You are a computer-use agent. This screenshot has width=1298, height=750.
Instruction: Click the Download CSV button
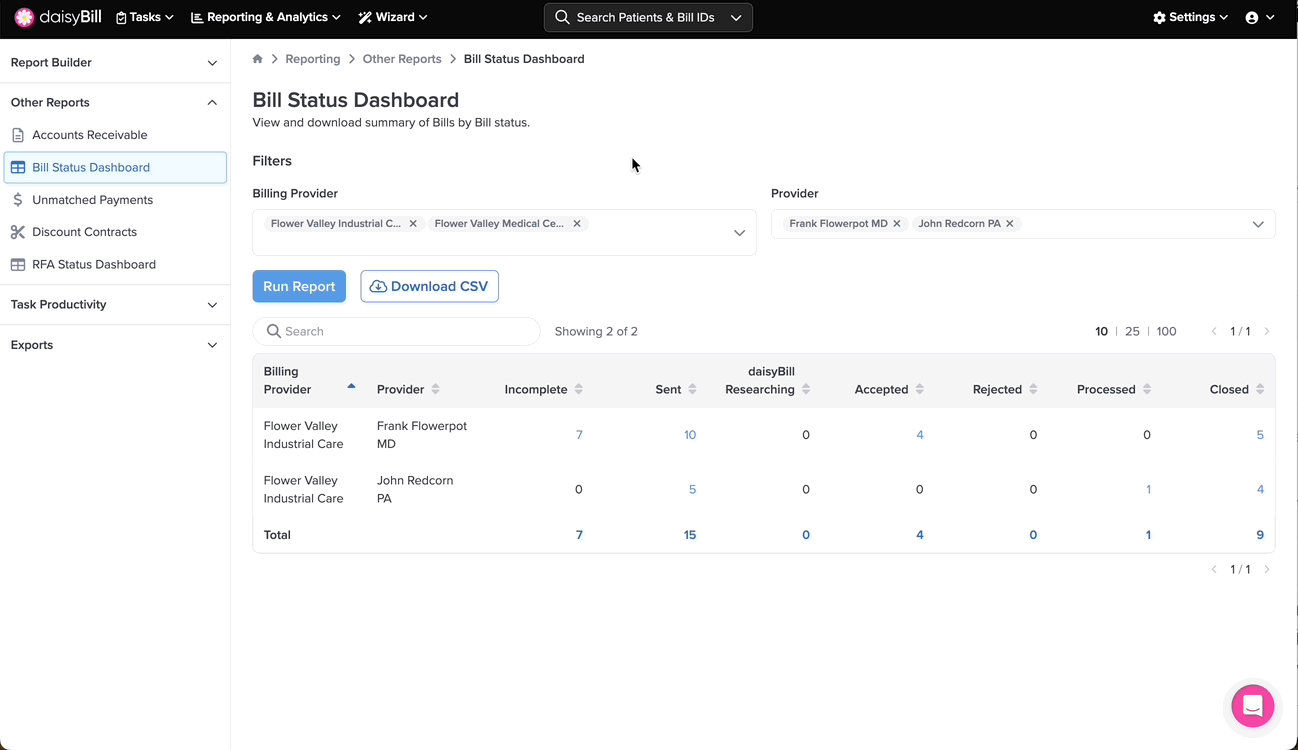point(429,286)
